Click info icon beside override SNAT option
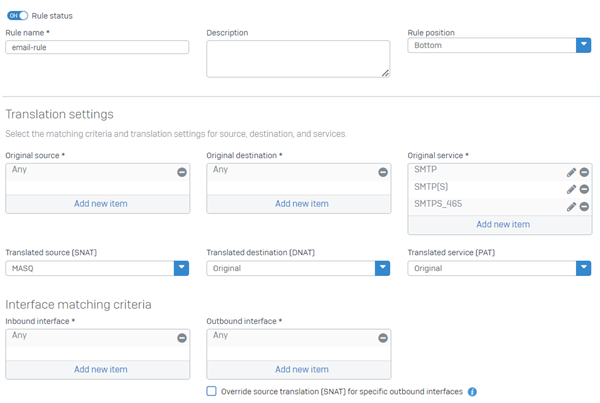Image resolution: width=600 pixels, height=403 pixels. click(x=472, y=392)
